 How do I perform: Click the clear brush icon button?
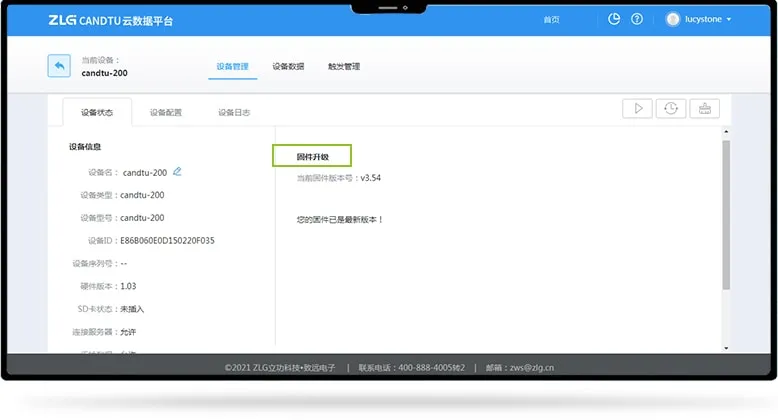pyautogui.click(x=704, y=109)
